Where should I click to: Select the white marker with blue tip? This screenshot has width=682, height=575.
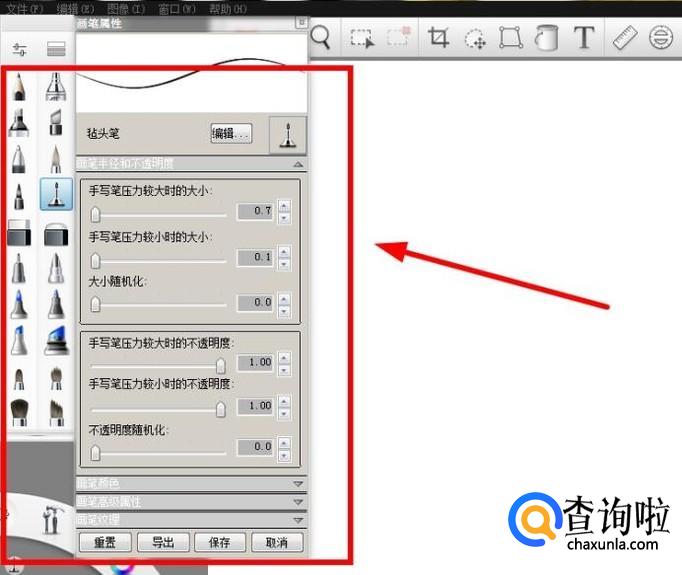pyautogui.click(x=18, y=340)
